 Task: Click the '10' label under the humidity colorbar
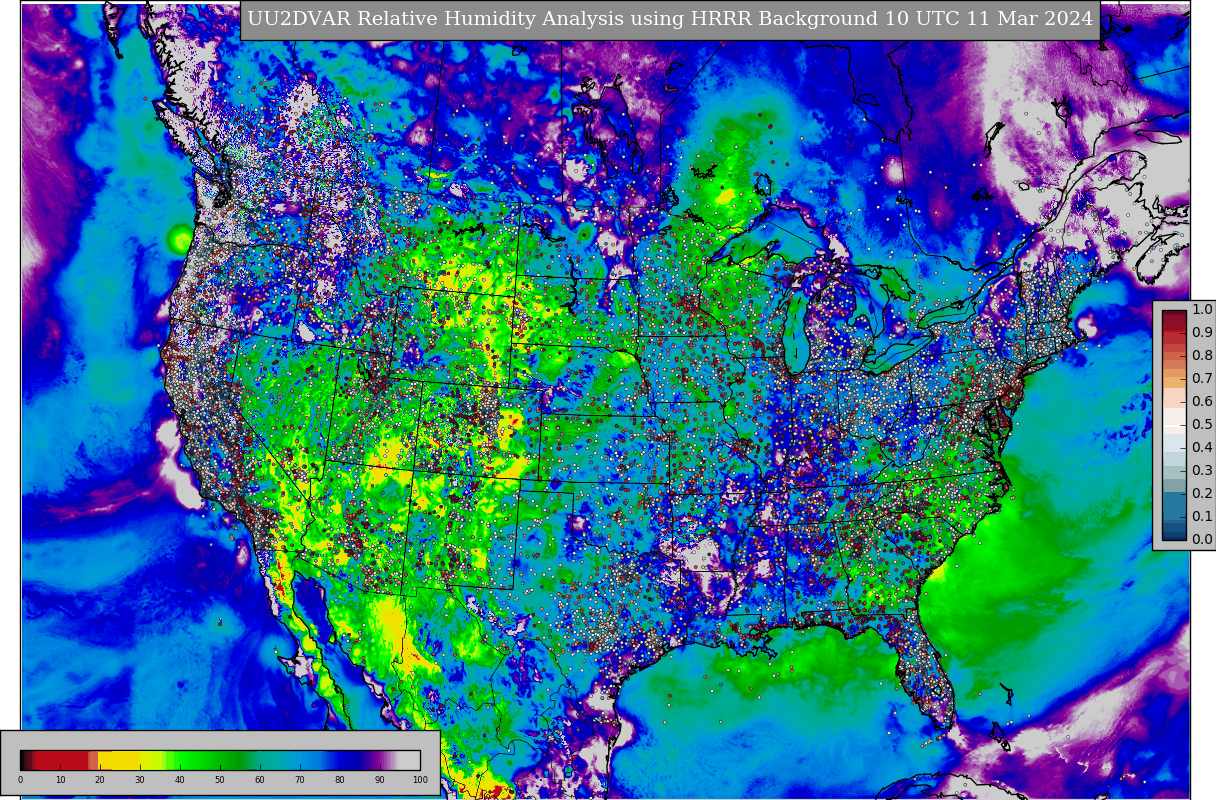pos(60,780)
